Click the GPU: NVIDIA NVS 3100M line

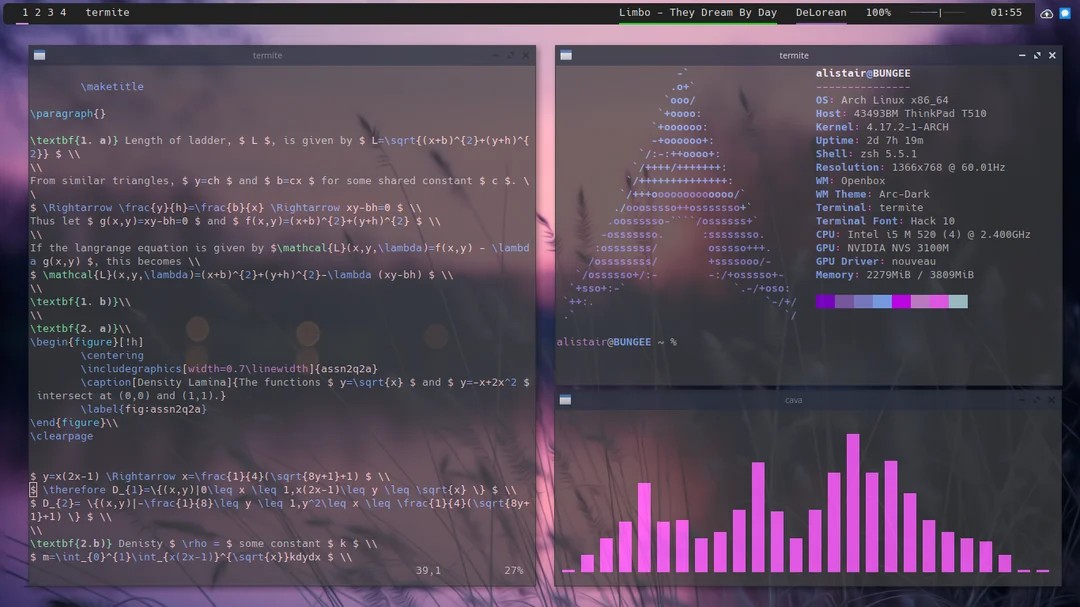882,248
